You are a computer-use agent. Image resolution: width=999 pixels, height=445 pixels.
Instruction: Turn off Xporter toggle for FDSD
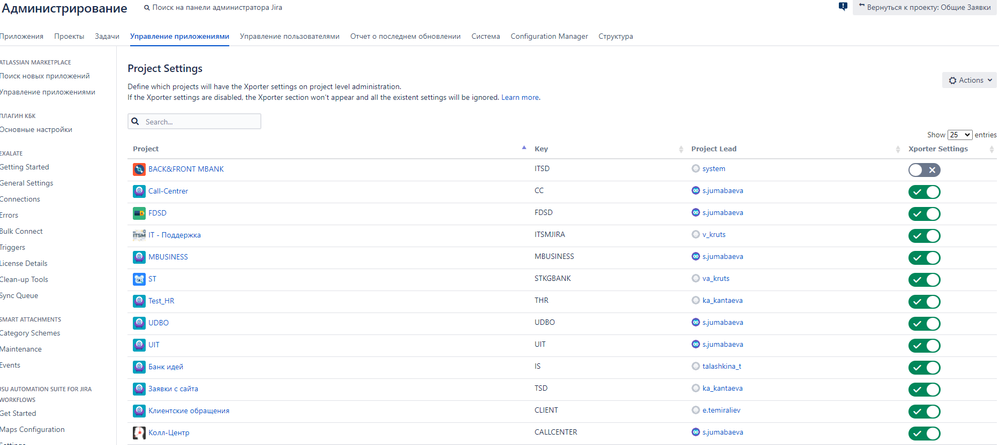pyautogui.click(x=924, y=214)
